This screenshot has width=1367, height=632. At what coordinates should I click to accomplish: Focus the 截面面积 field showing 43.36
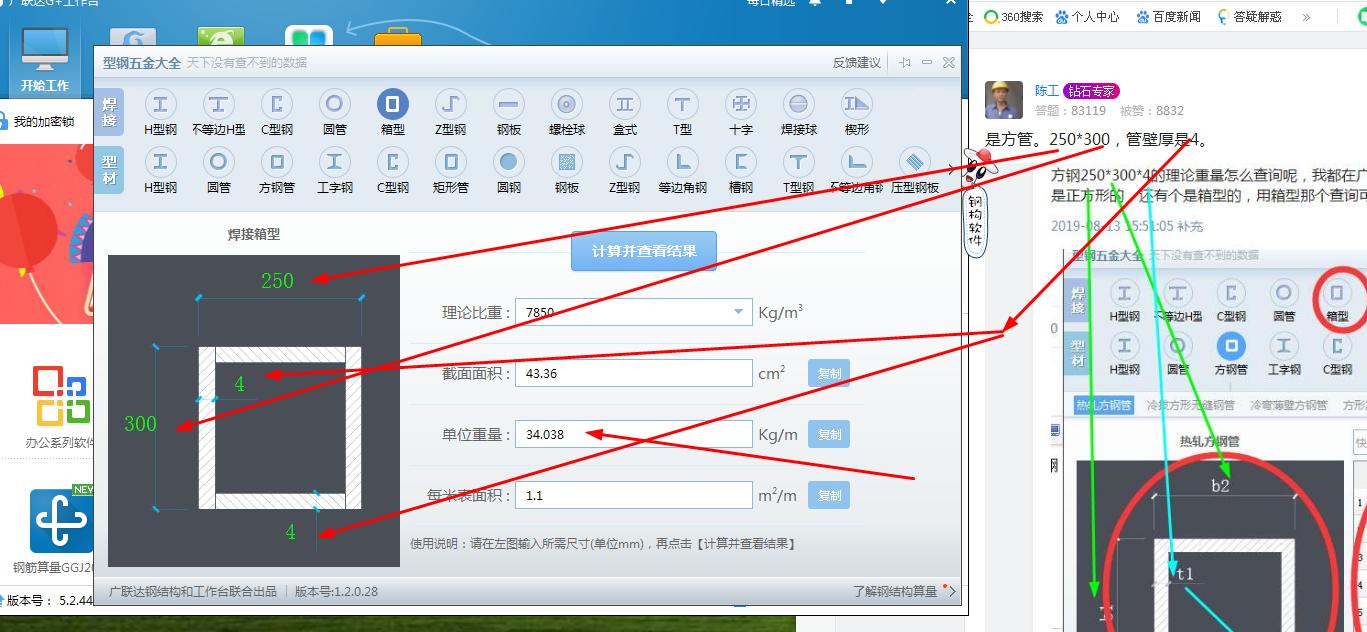633,373
